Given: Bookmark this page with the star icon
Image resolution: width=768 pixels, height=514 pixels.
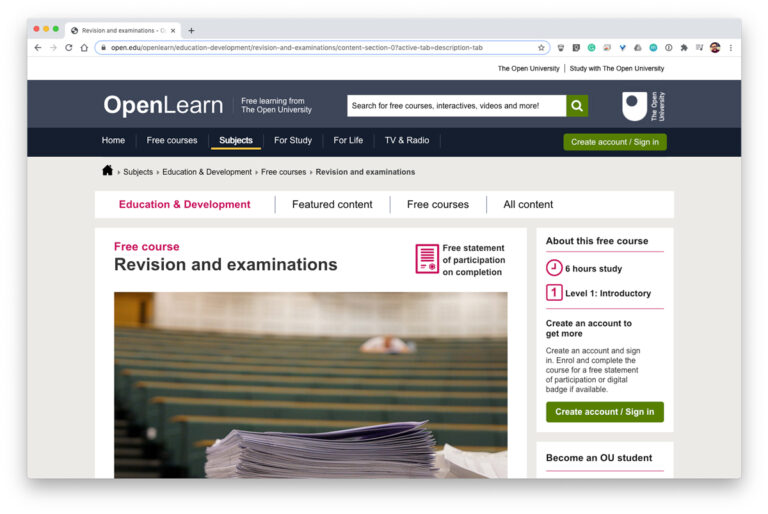Looking at the screenshot, I should click(541, 48).
